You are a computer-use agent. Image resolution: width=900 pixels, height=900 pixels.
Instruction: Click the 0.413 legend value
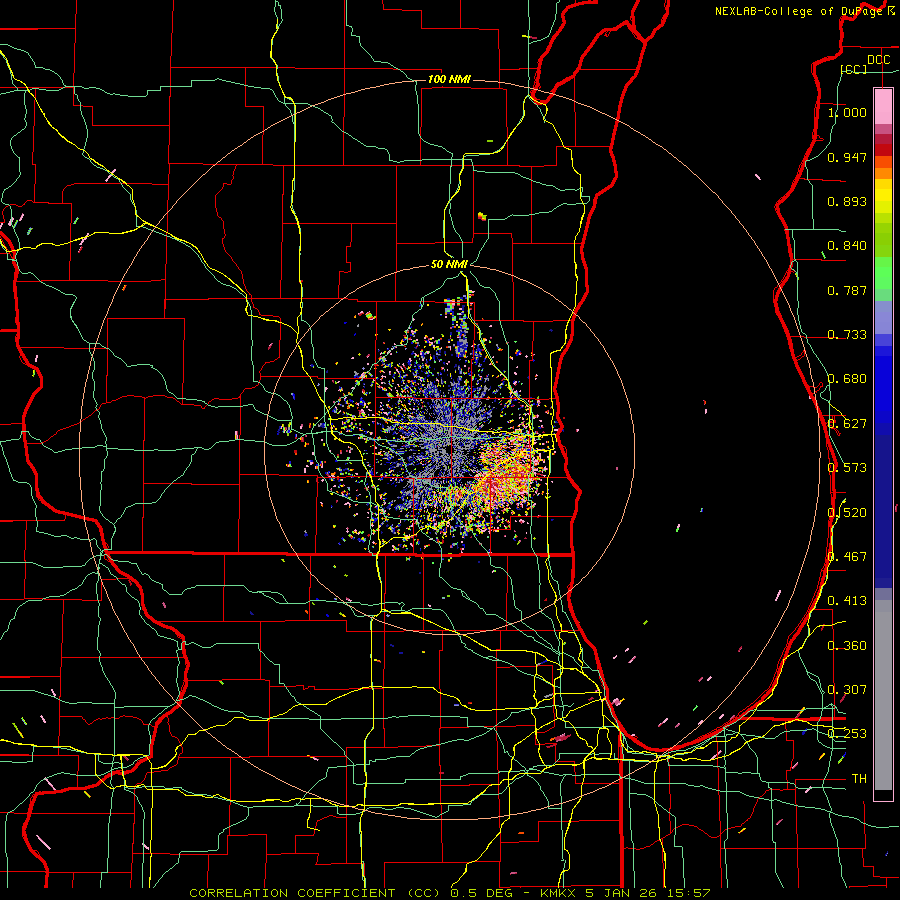(x=847, y=601)
